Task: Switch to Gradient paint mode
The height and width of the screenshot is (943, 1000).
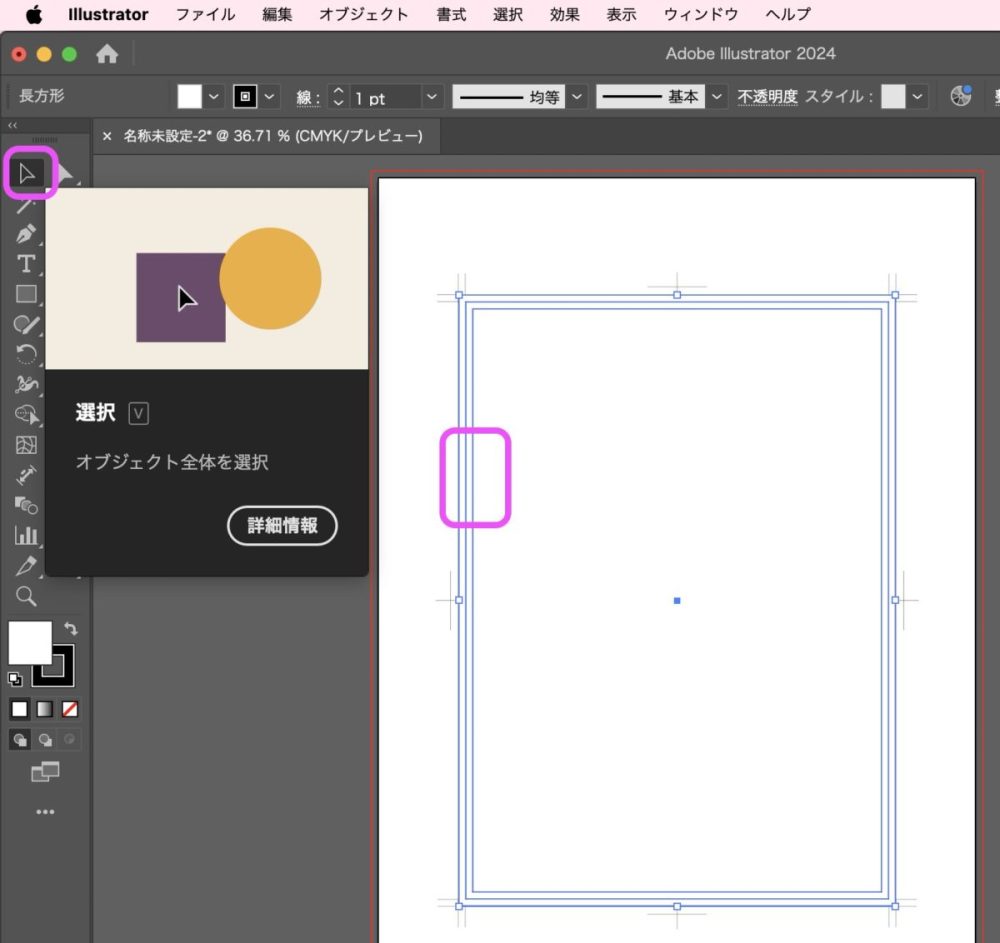Action: pyautogui.click(x=45, y=709)
